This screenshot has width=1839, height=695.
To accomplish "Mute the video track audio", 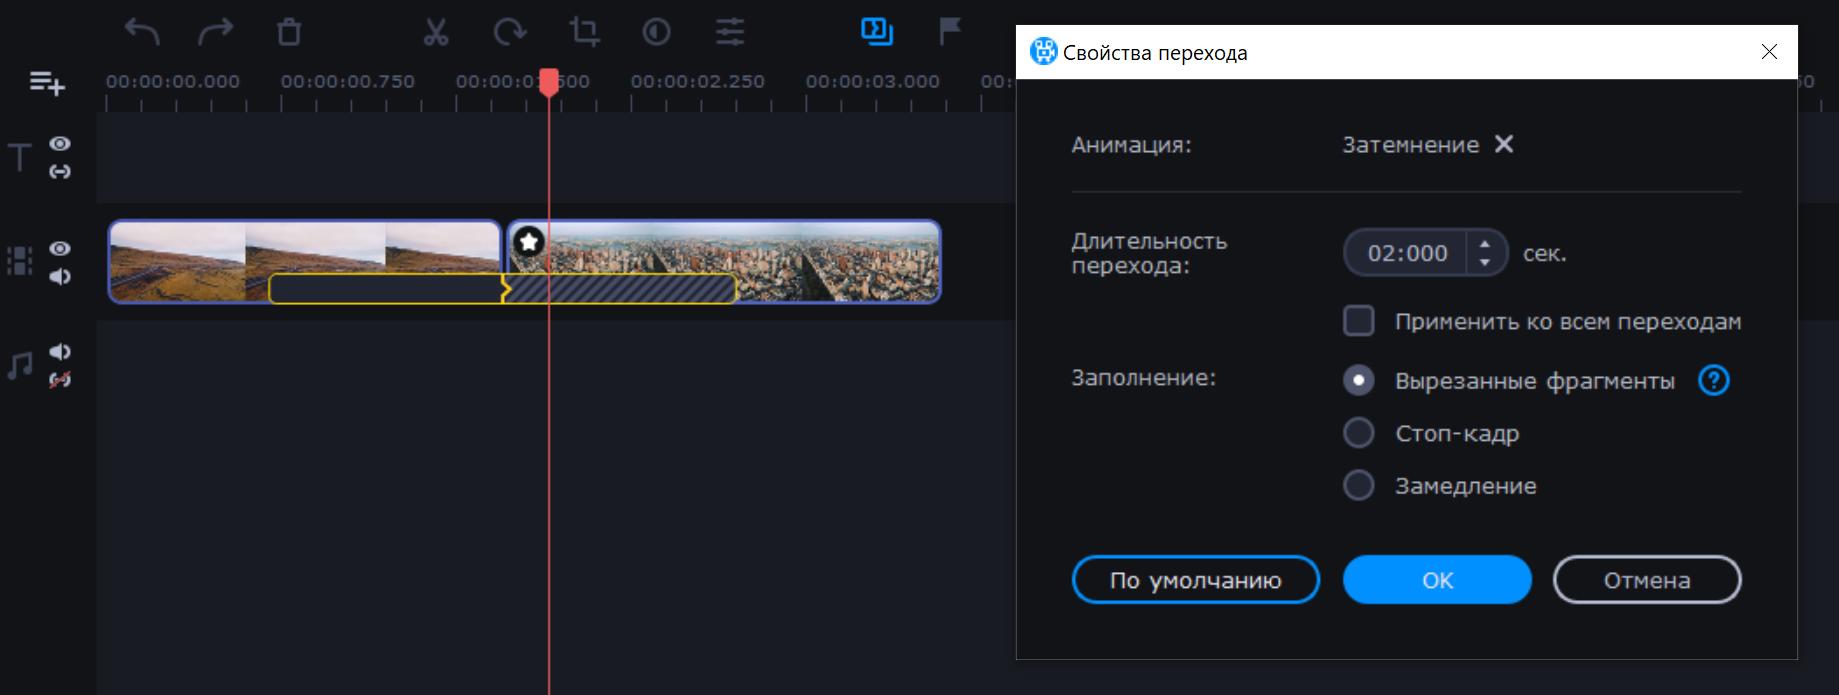I will tap(60, 276).
